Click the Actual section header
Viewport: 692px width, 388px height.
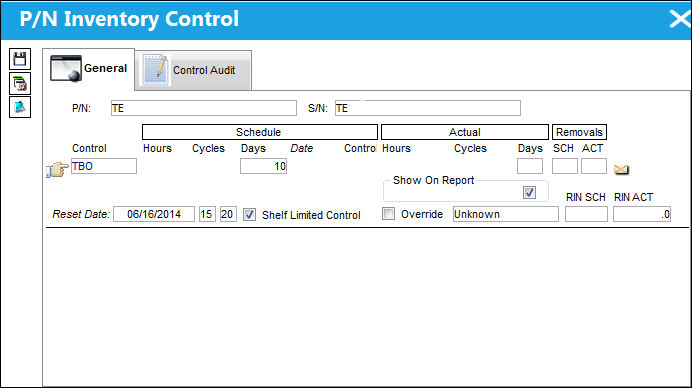point(465,132)
